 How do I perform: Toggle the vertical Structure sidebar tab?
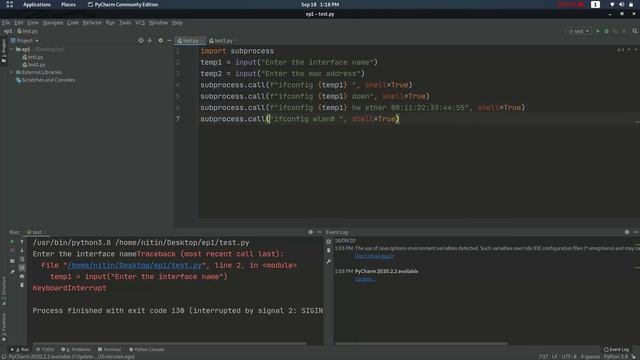tap(4, 291)
